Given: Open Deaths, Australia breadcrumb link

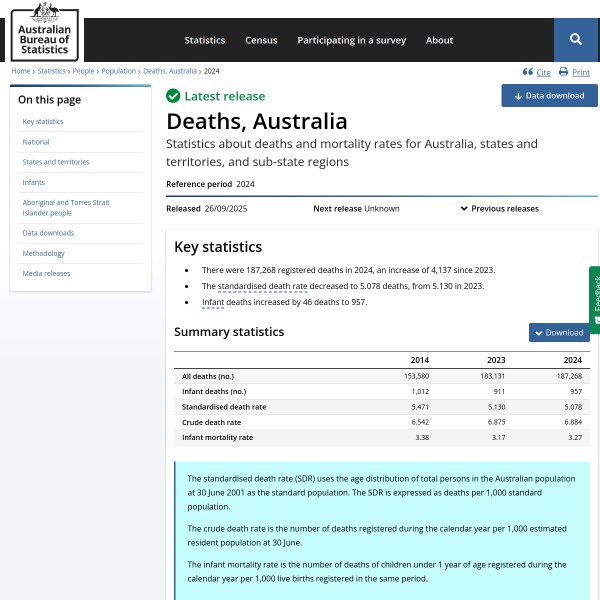Looking at the screenshot, I should click(x=170, y=72).
